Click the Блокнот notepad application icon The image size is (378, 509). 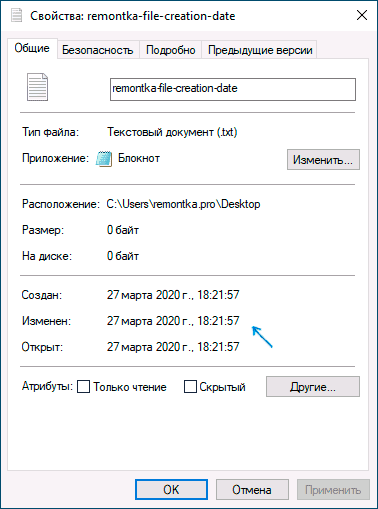pyautogui.click(x=104, y=158)
